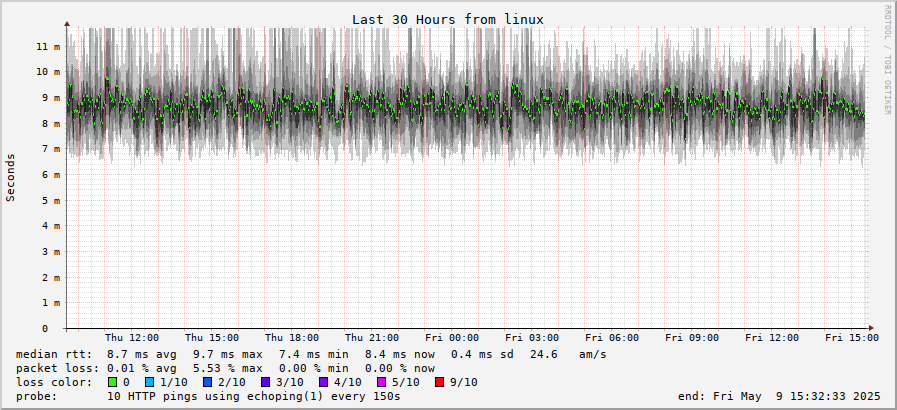The height and width of the screenshot is (410, 897).
Task: Click the '2 m' y-axis value
Action: [x=51, y=277]
